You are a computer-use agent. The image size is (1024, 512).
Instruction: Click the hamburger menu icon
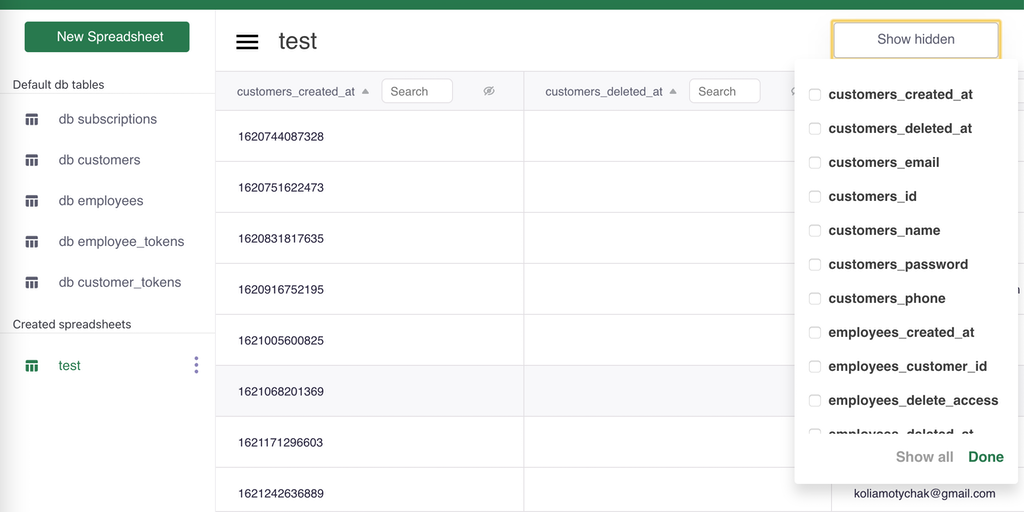[x=247, y=41]
